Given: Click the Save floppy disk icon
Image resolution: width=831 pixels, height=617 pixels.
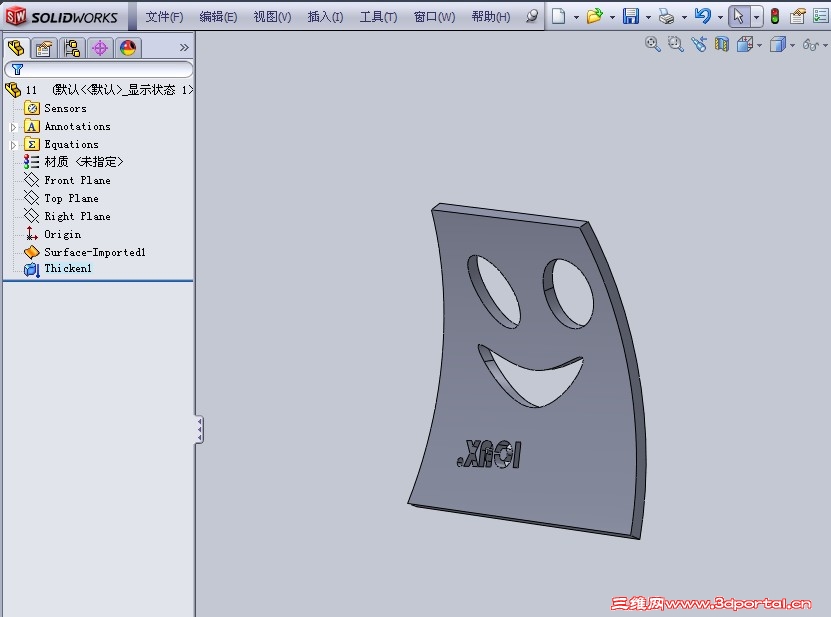Looking at the screenshot, I should (630, 16).
